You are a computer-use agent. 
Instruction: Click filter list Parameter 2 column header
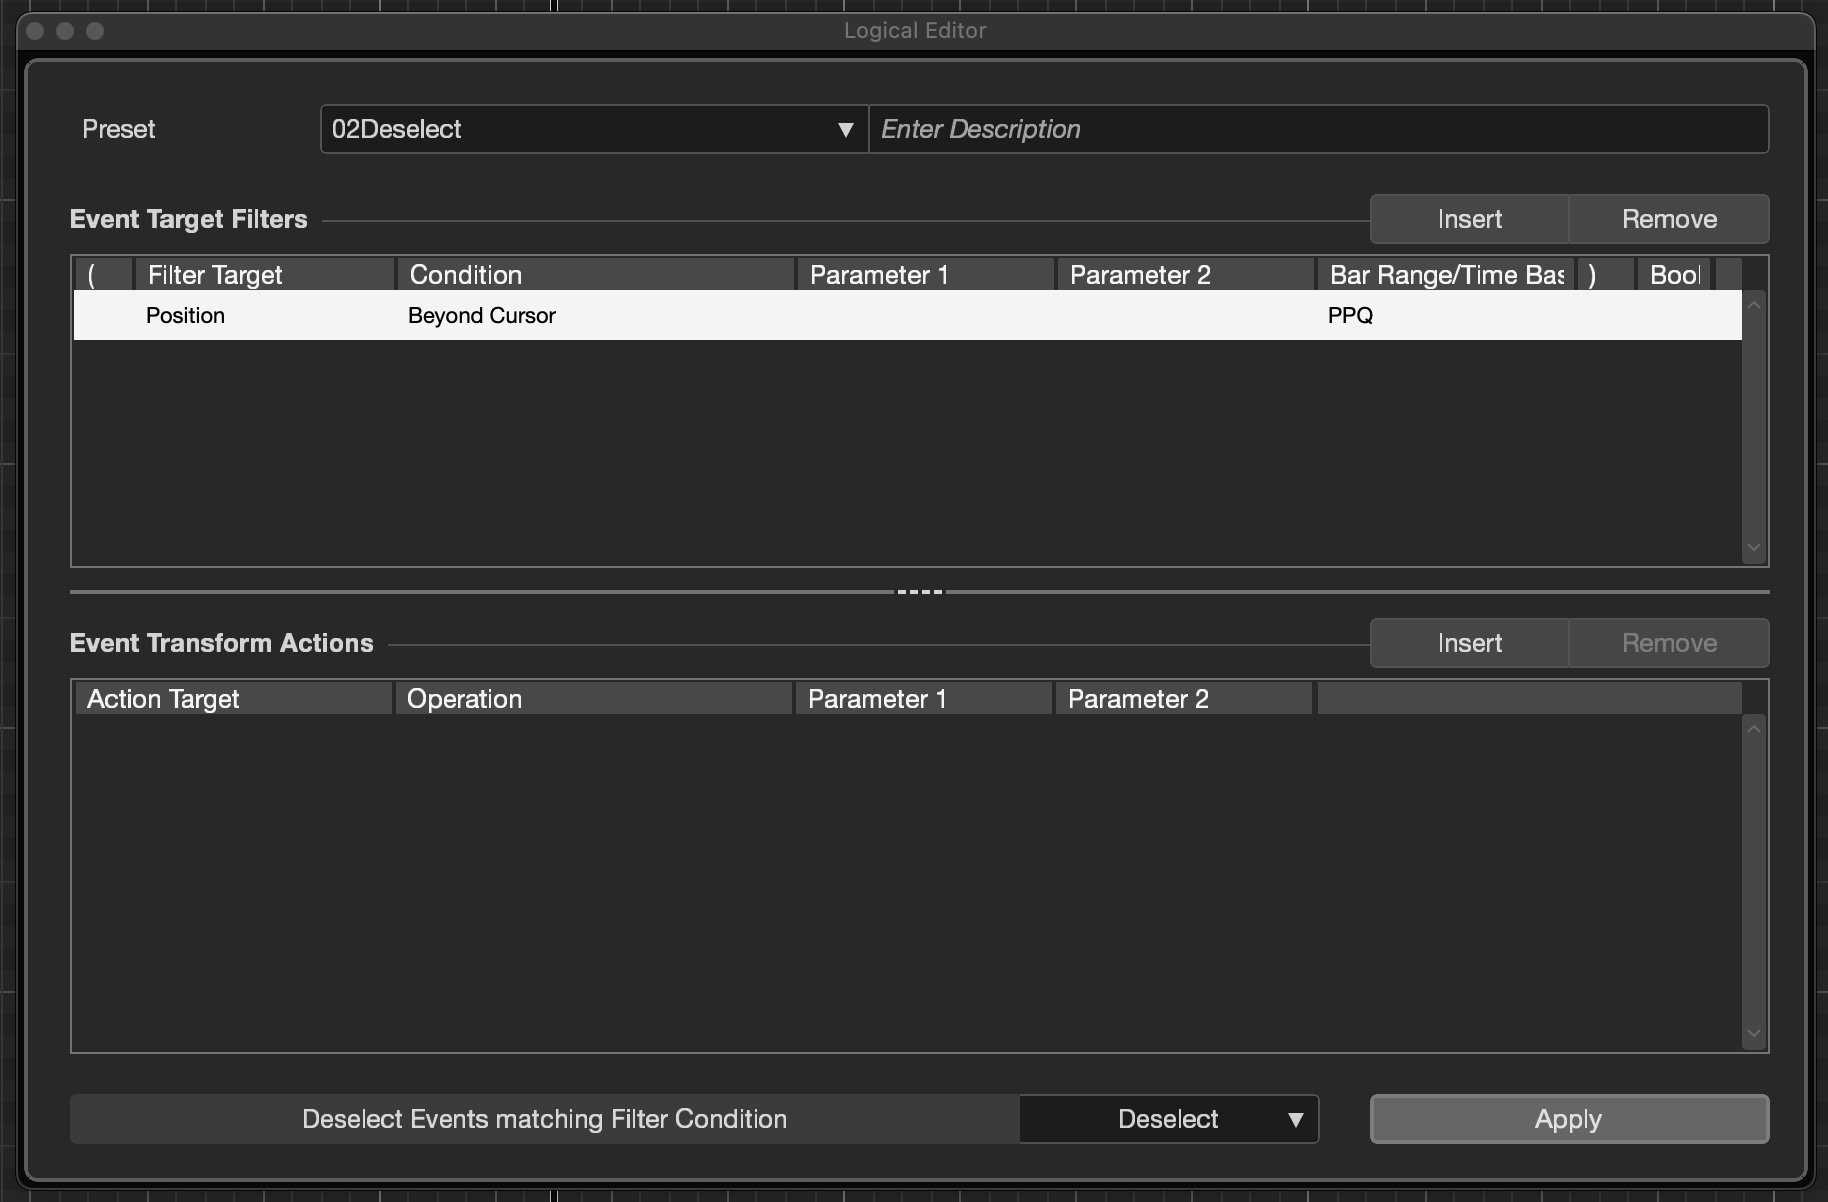coord(1186,275)
